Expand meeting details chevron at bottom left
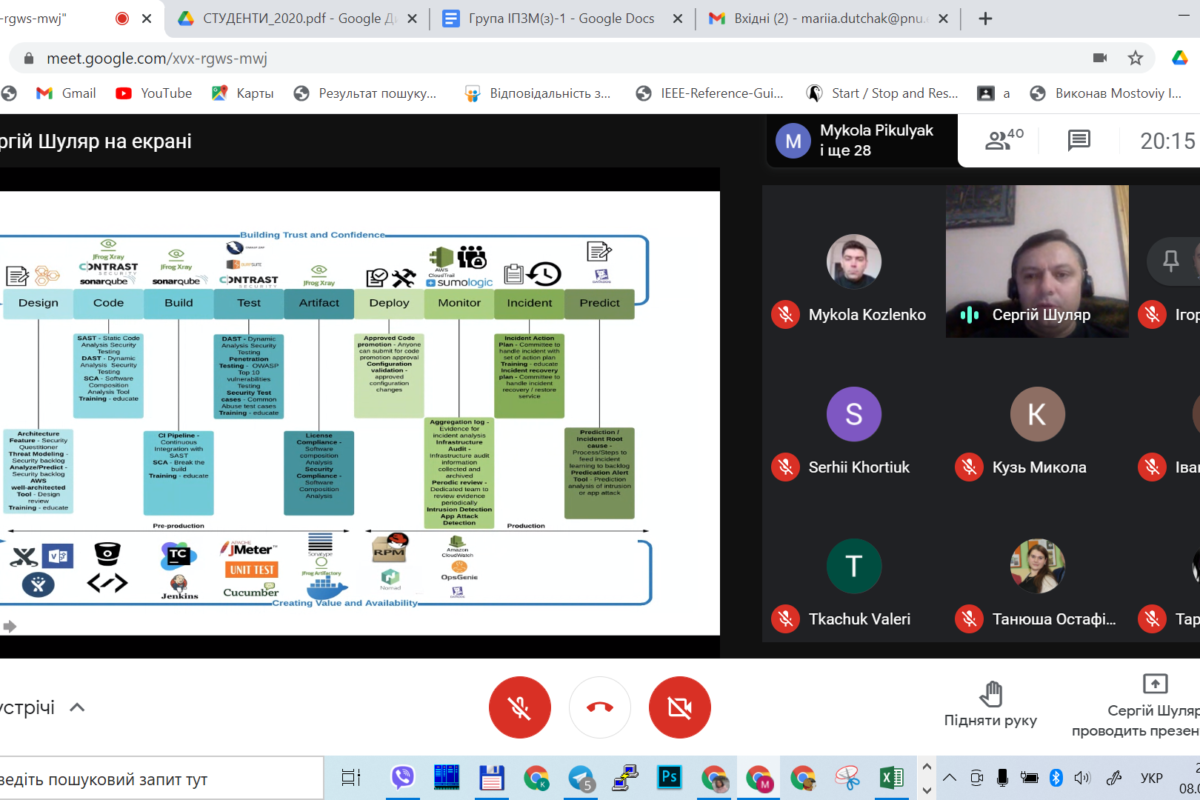 (77, 707)
